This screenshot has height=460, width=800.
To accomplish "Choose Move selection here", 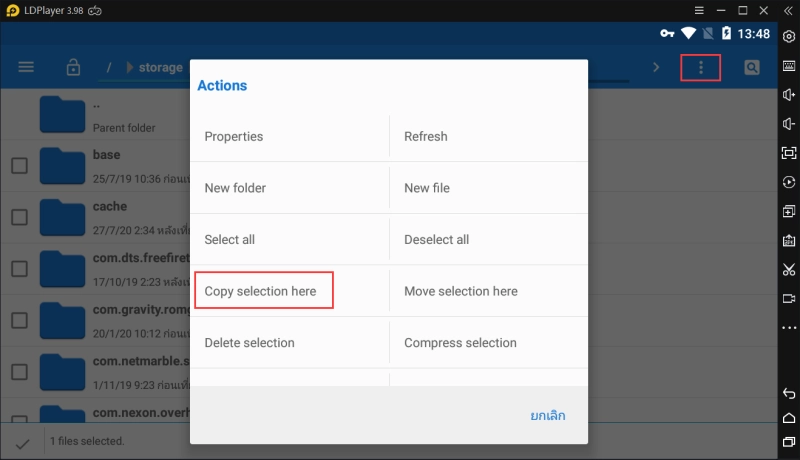I will [x=461, y=291].
